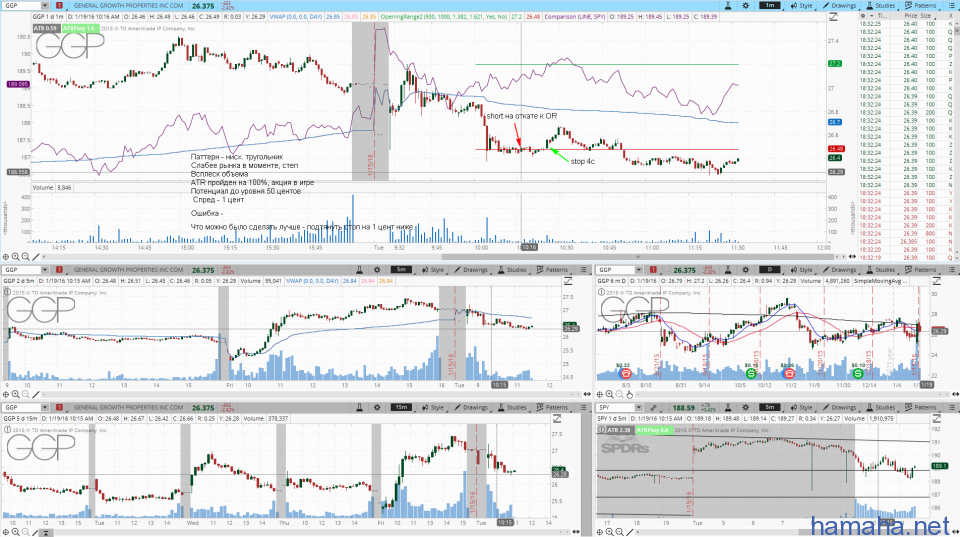Image resolution: width=960 pixels, height=537 pixels.
Task: Expand GGP symbol dropdown in 5m chart
Action: [x=45, y=269]
